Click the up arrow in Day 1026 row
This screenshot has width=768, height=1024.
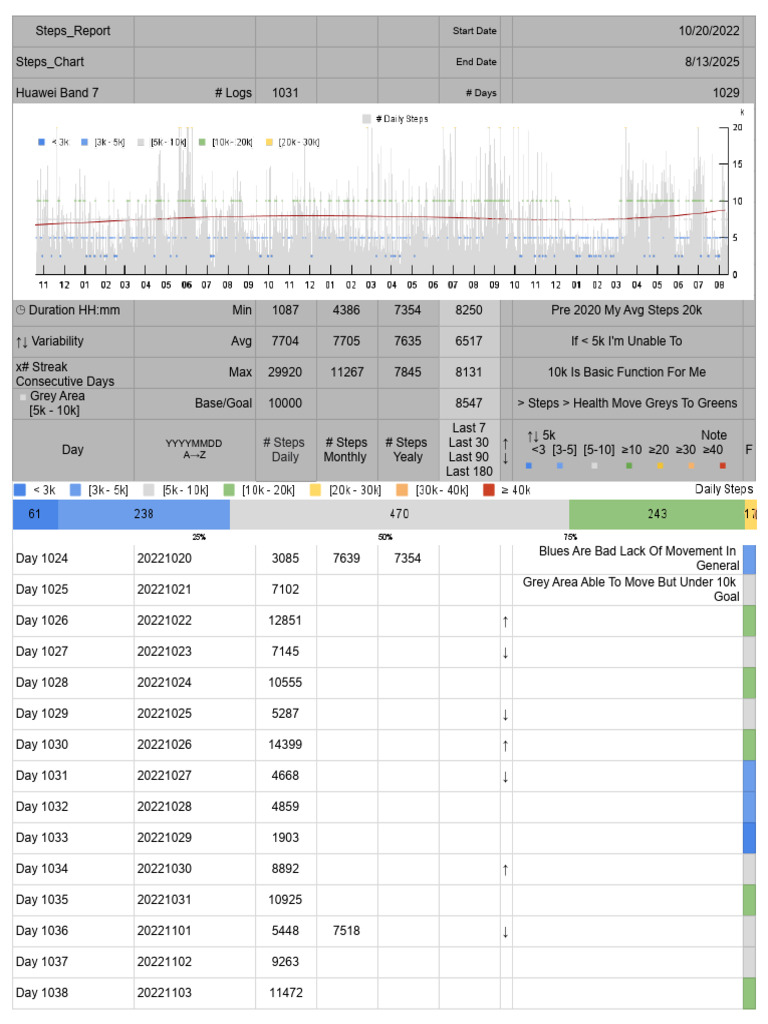(505, 621)
